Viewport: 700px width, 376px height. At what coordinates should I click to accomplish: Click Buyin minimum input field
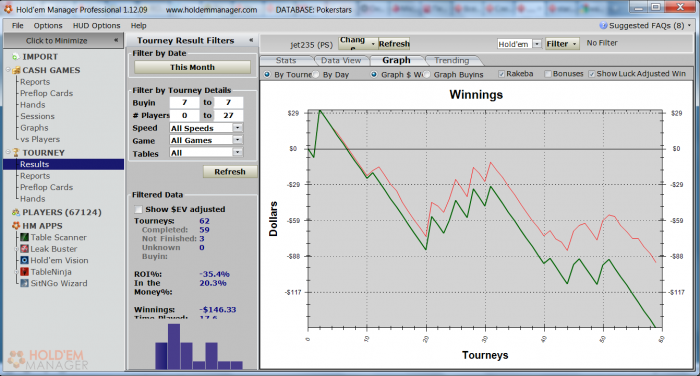pos(184,102)
